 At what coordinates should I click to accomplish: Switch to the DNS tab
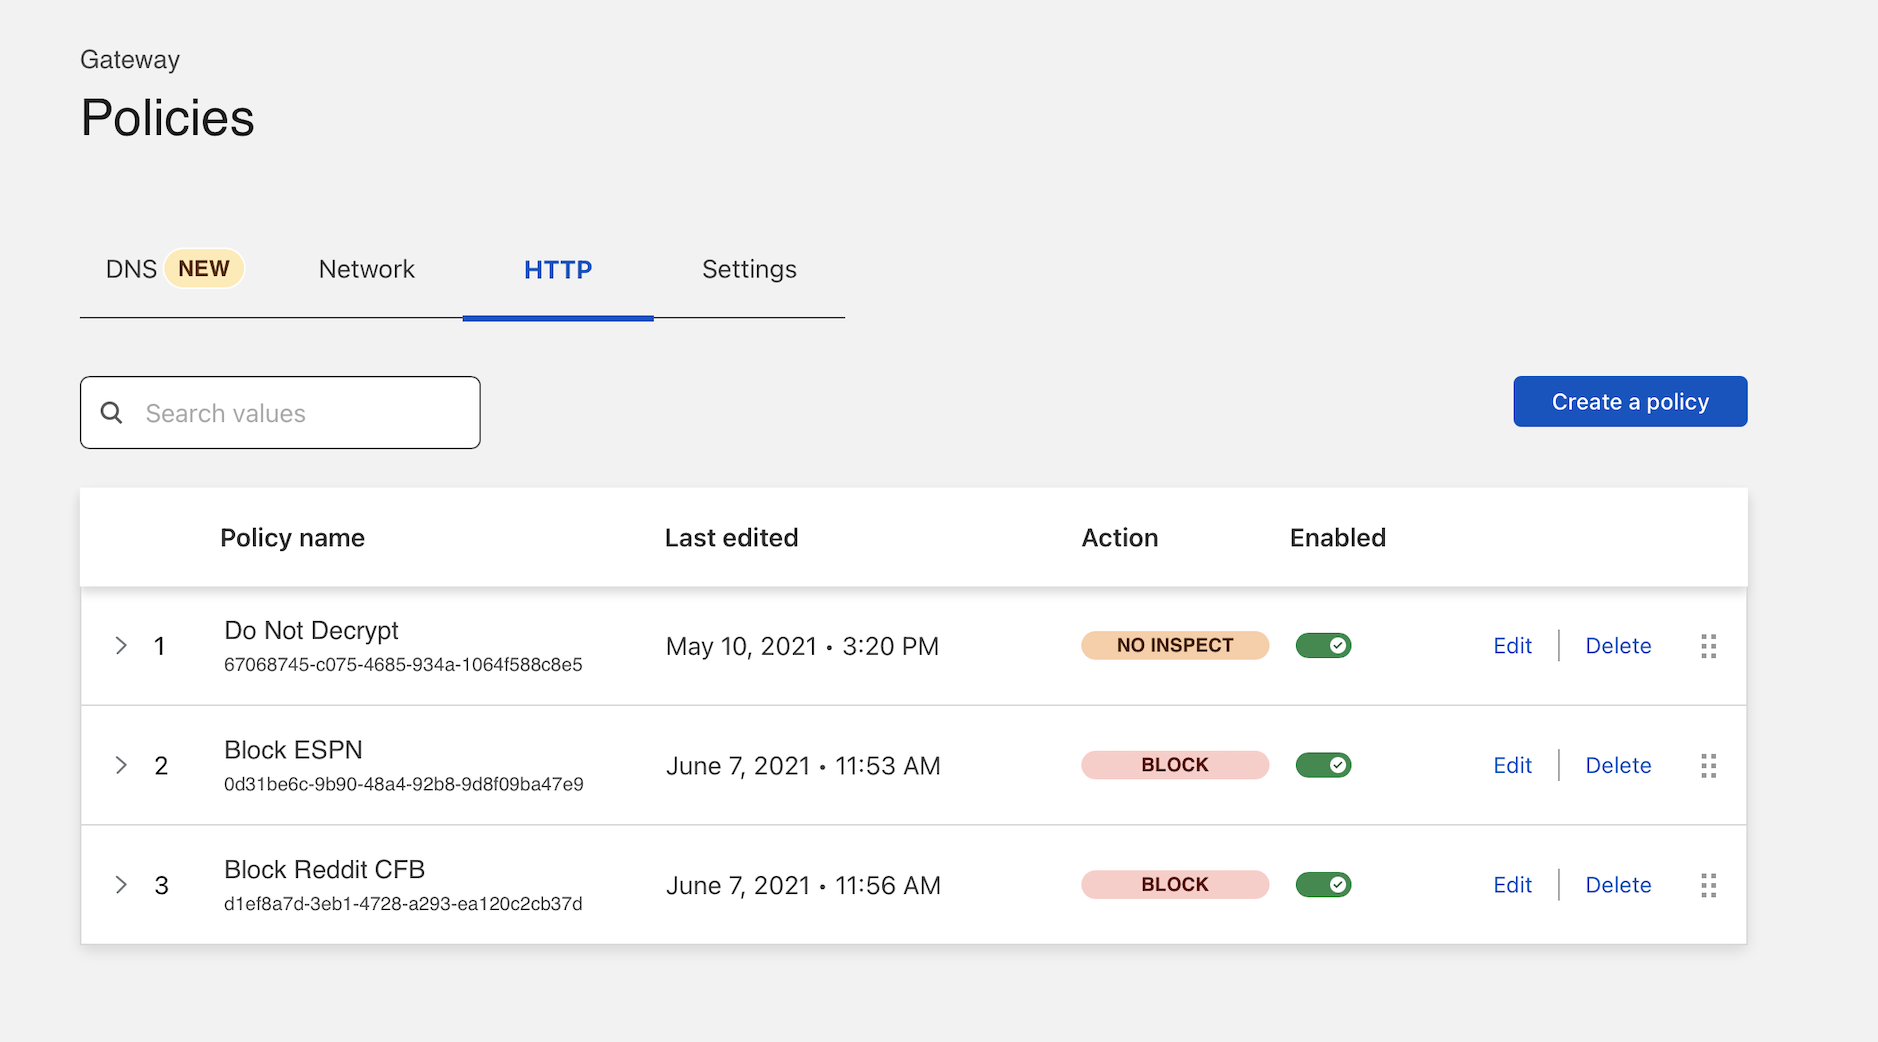(x=132, y=269)
